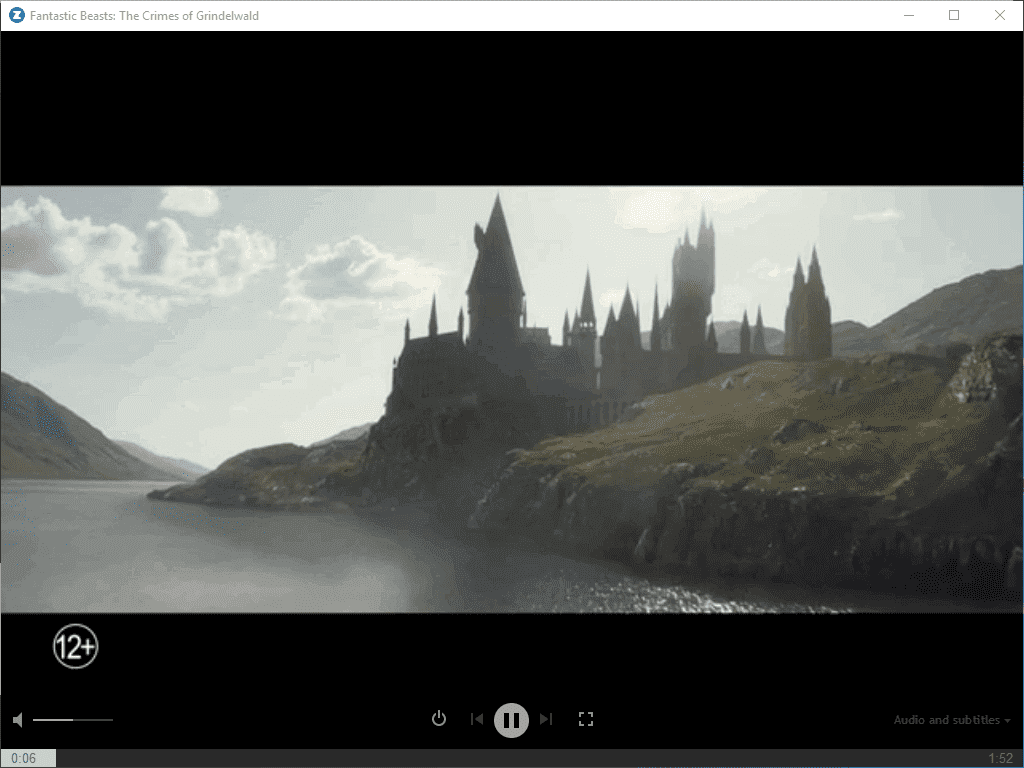Click the app logo in title bar
1024x768 pixels.
(16, 15)
